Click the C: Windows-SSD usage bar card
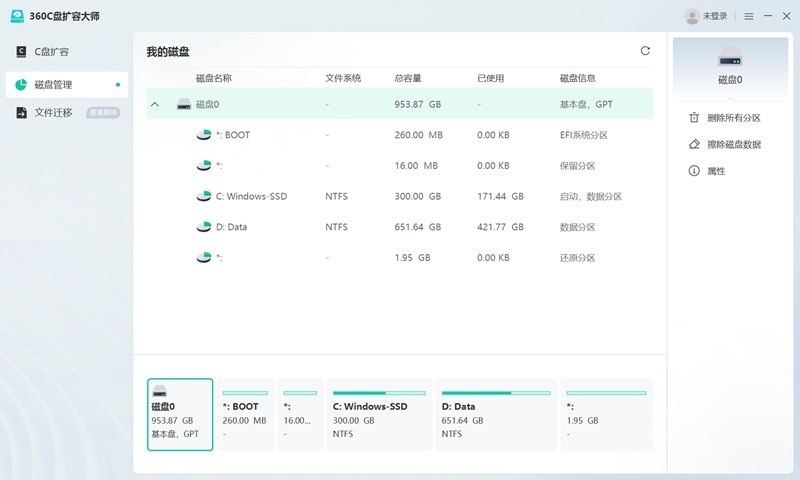800x480 pixels. 379,414
